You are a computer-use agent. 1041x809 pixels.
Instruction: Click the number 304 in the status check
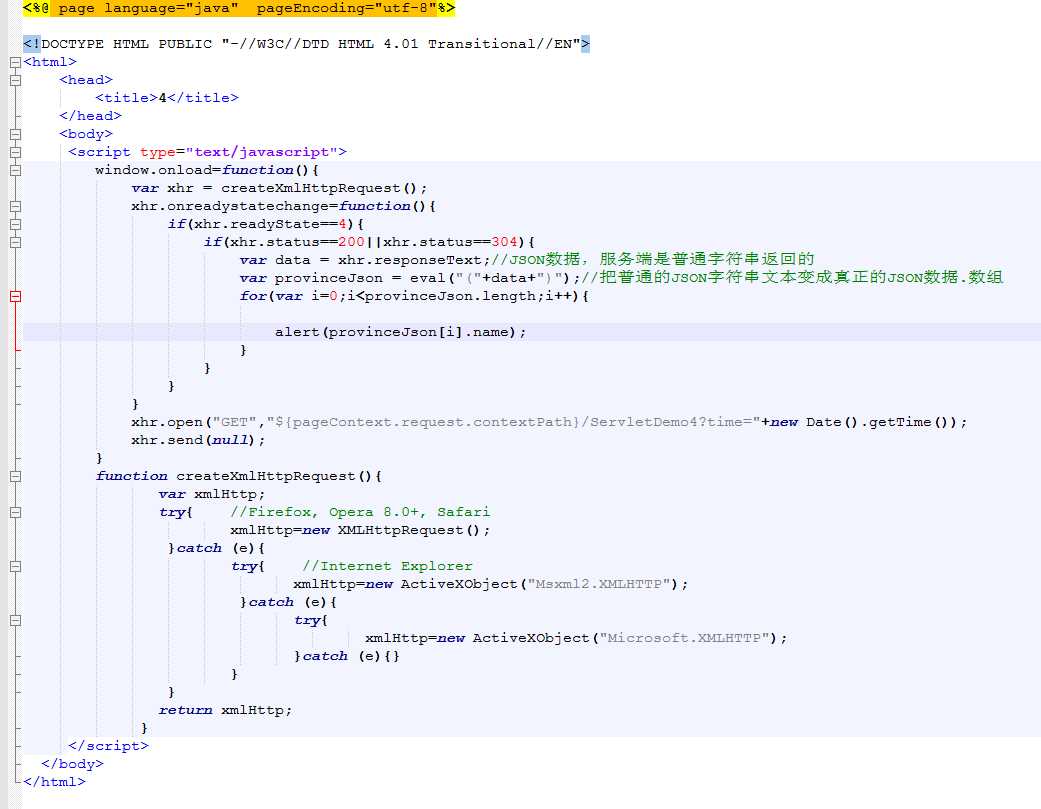click(x=505, y=242)
